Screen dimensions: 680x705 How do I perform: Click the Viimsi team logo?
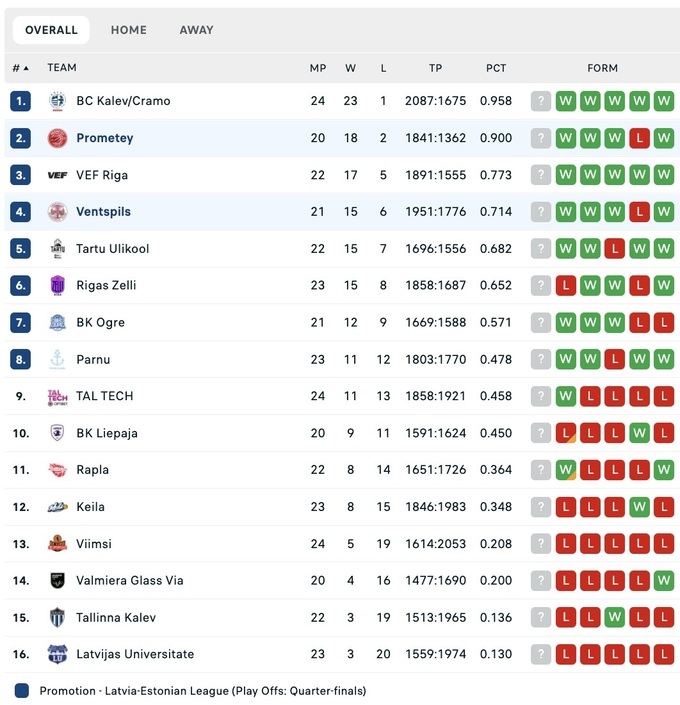[x=57, y=544]
